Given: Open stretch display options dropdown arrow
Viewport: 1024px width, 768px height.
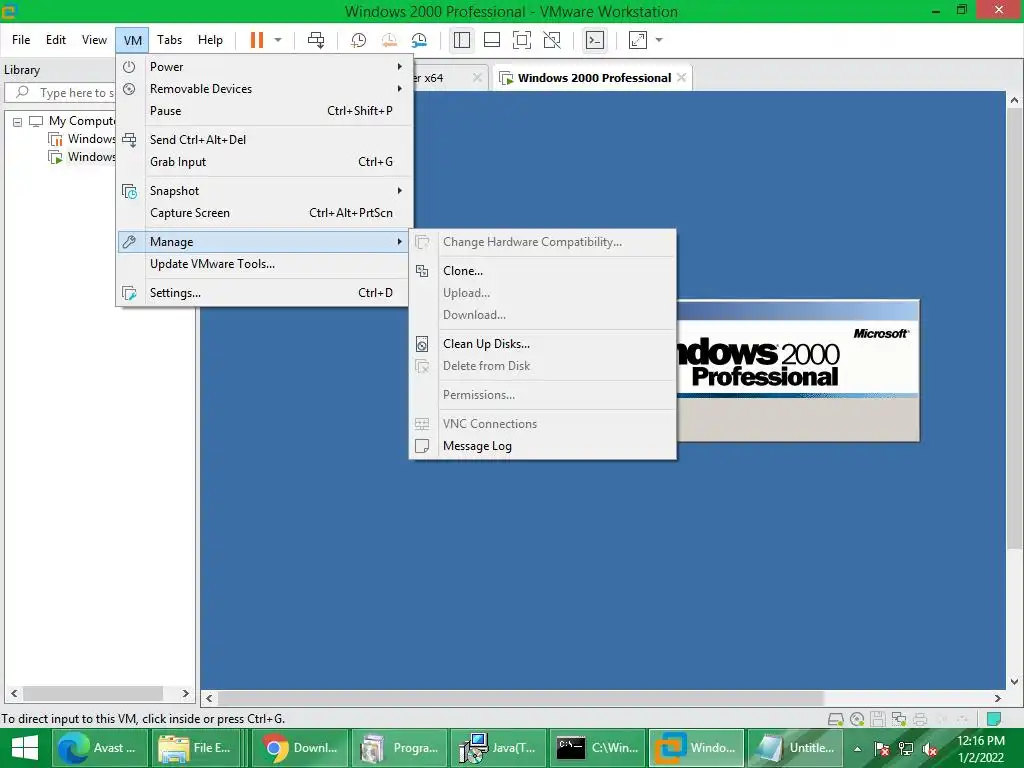Looking at the screenshot, I should [x=659, y=40].
